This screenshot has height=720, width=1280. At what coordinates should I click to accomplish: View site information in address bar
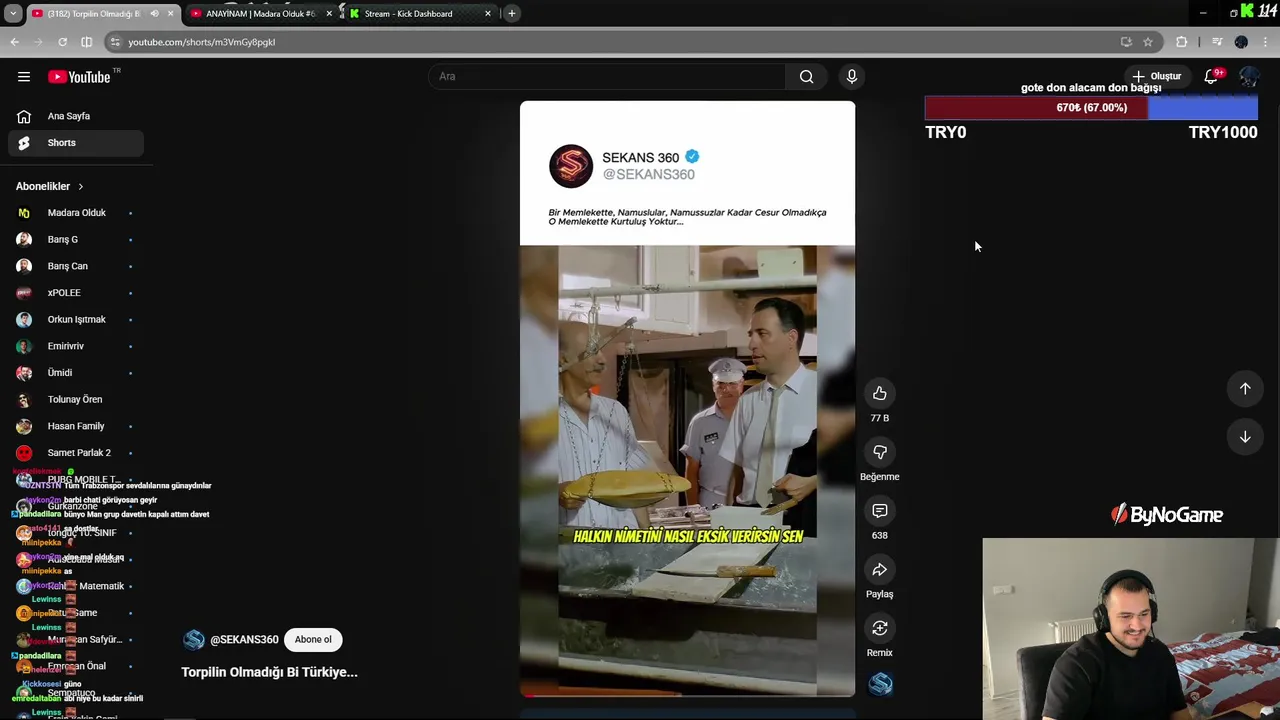click(x=116, y=42)
